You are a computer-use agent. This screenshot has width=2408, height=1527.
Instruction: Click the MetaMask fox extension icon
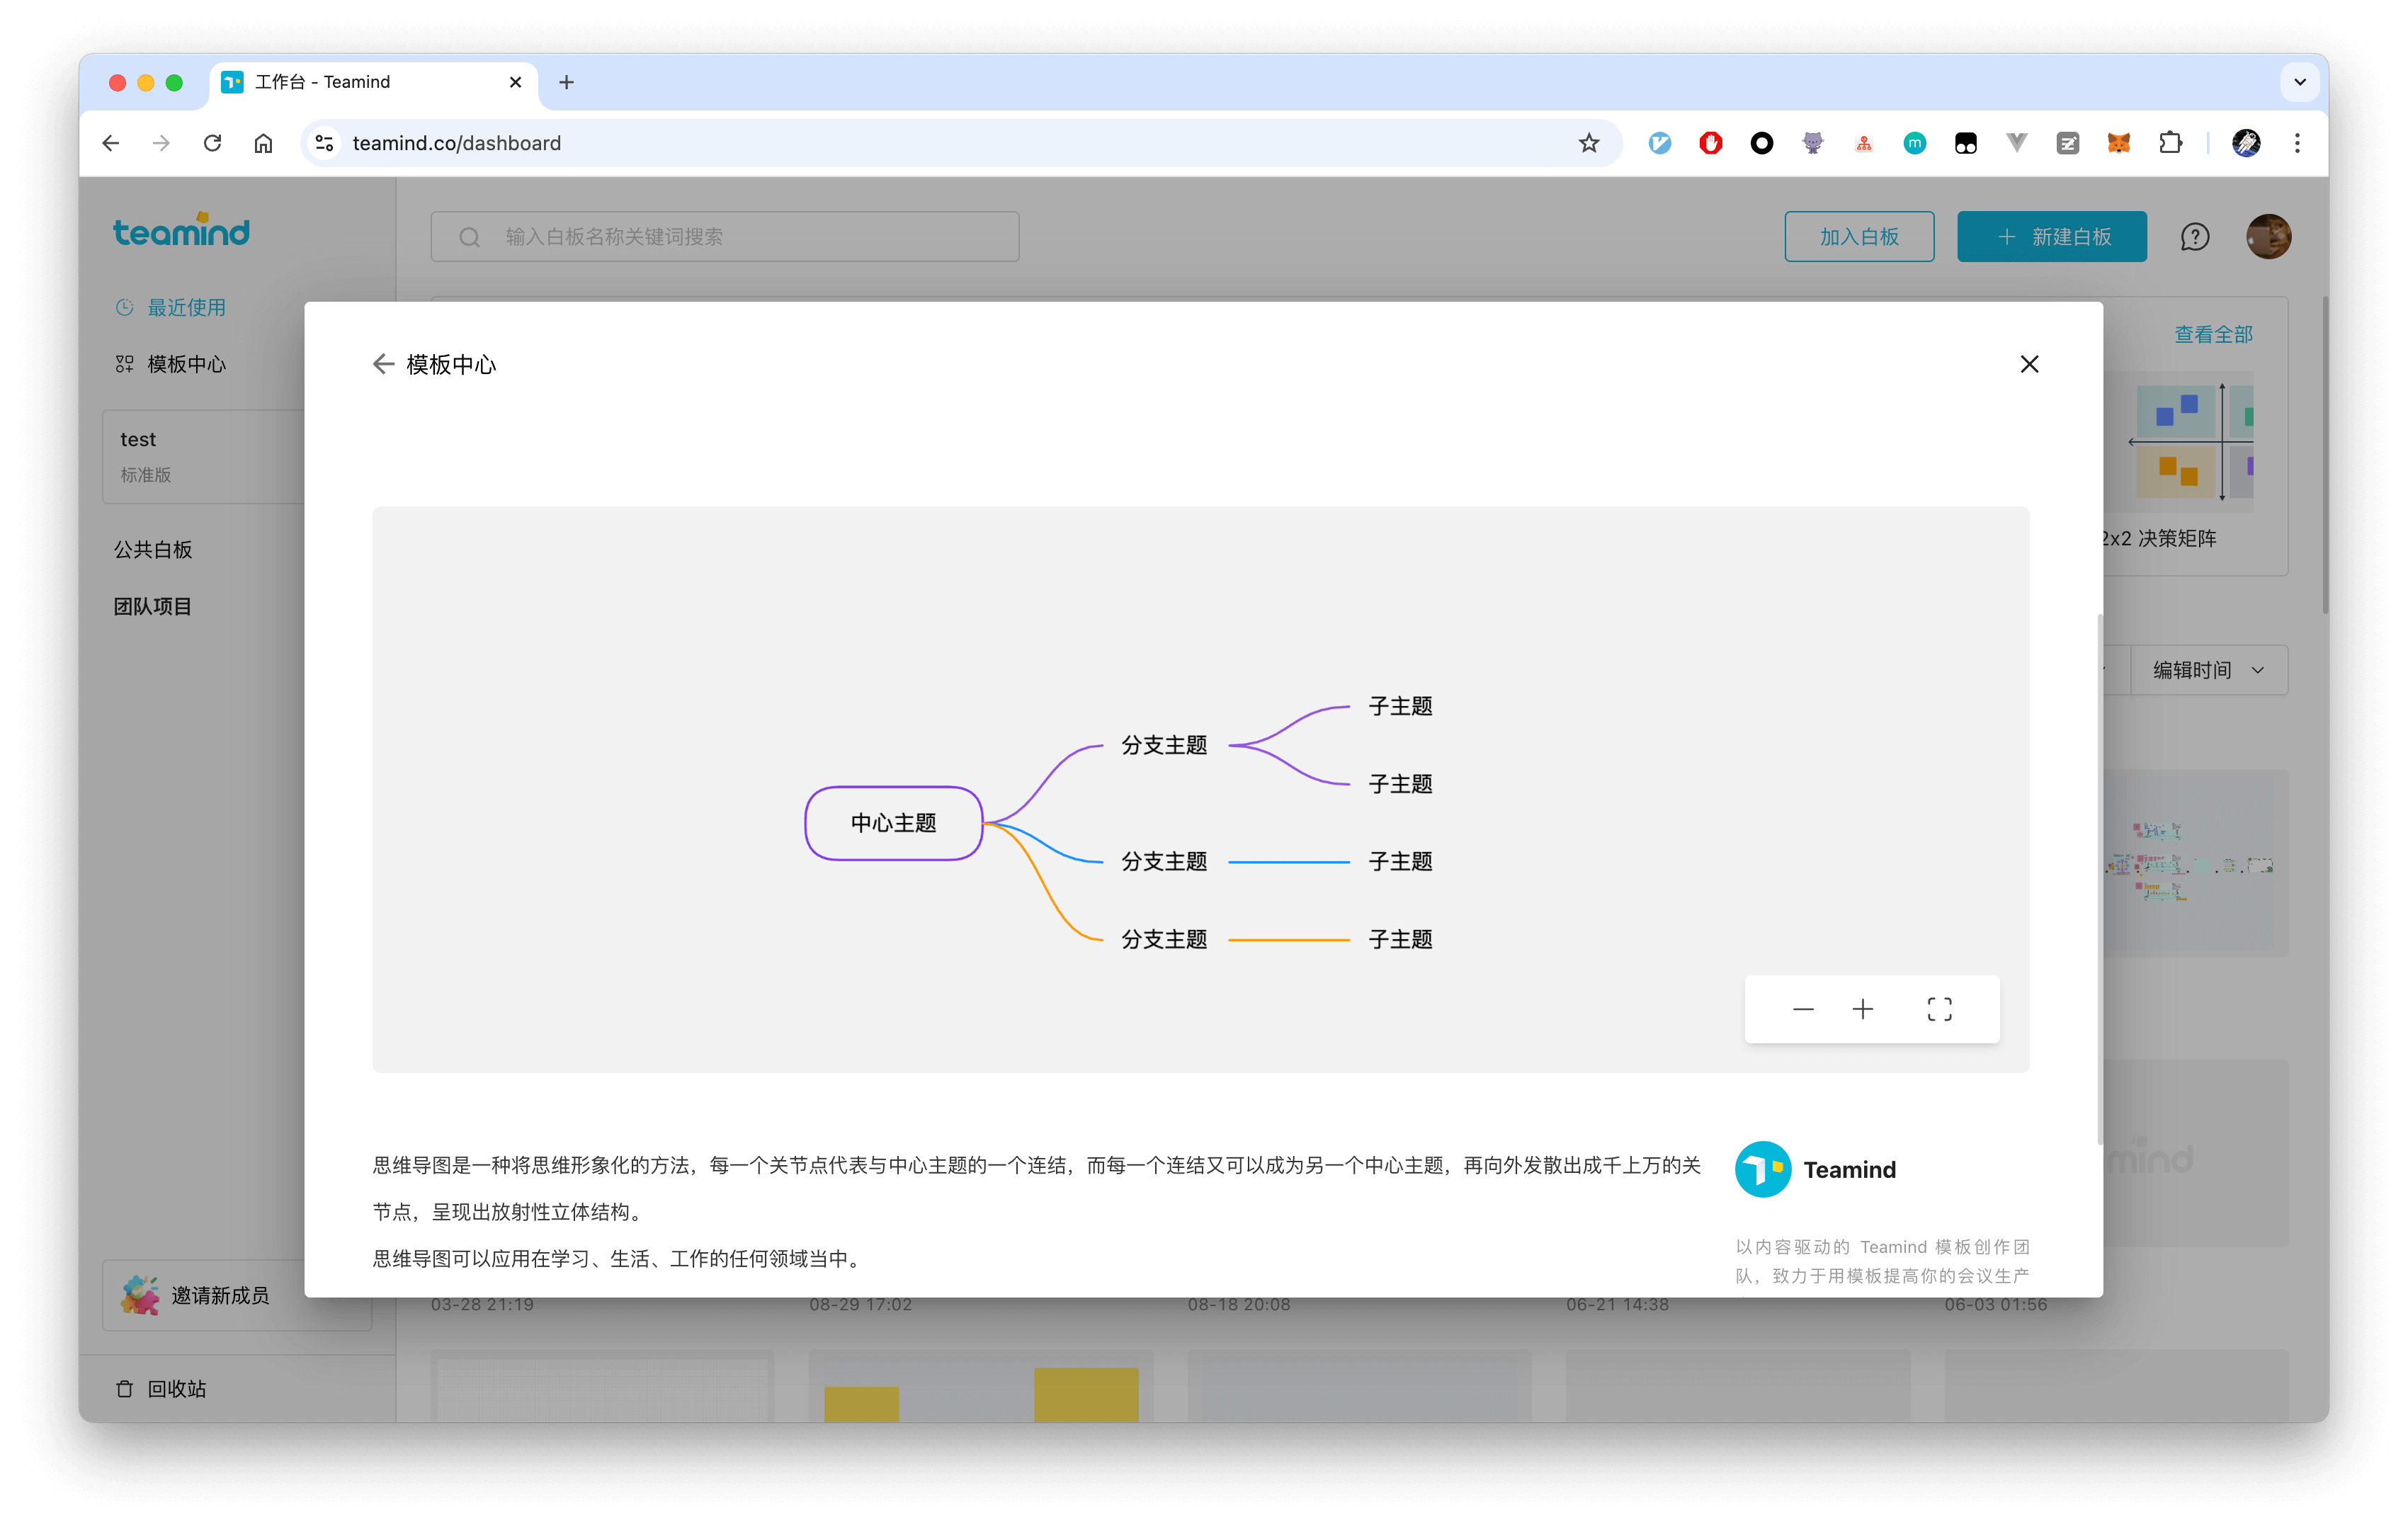(x=2118, y=143)
